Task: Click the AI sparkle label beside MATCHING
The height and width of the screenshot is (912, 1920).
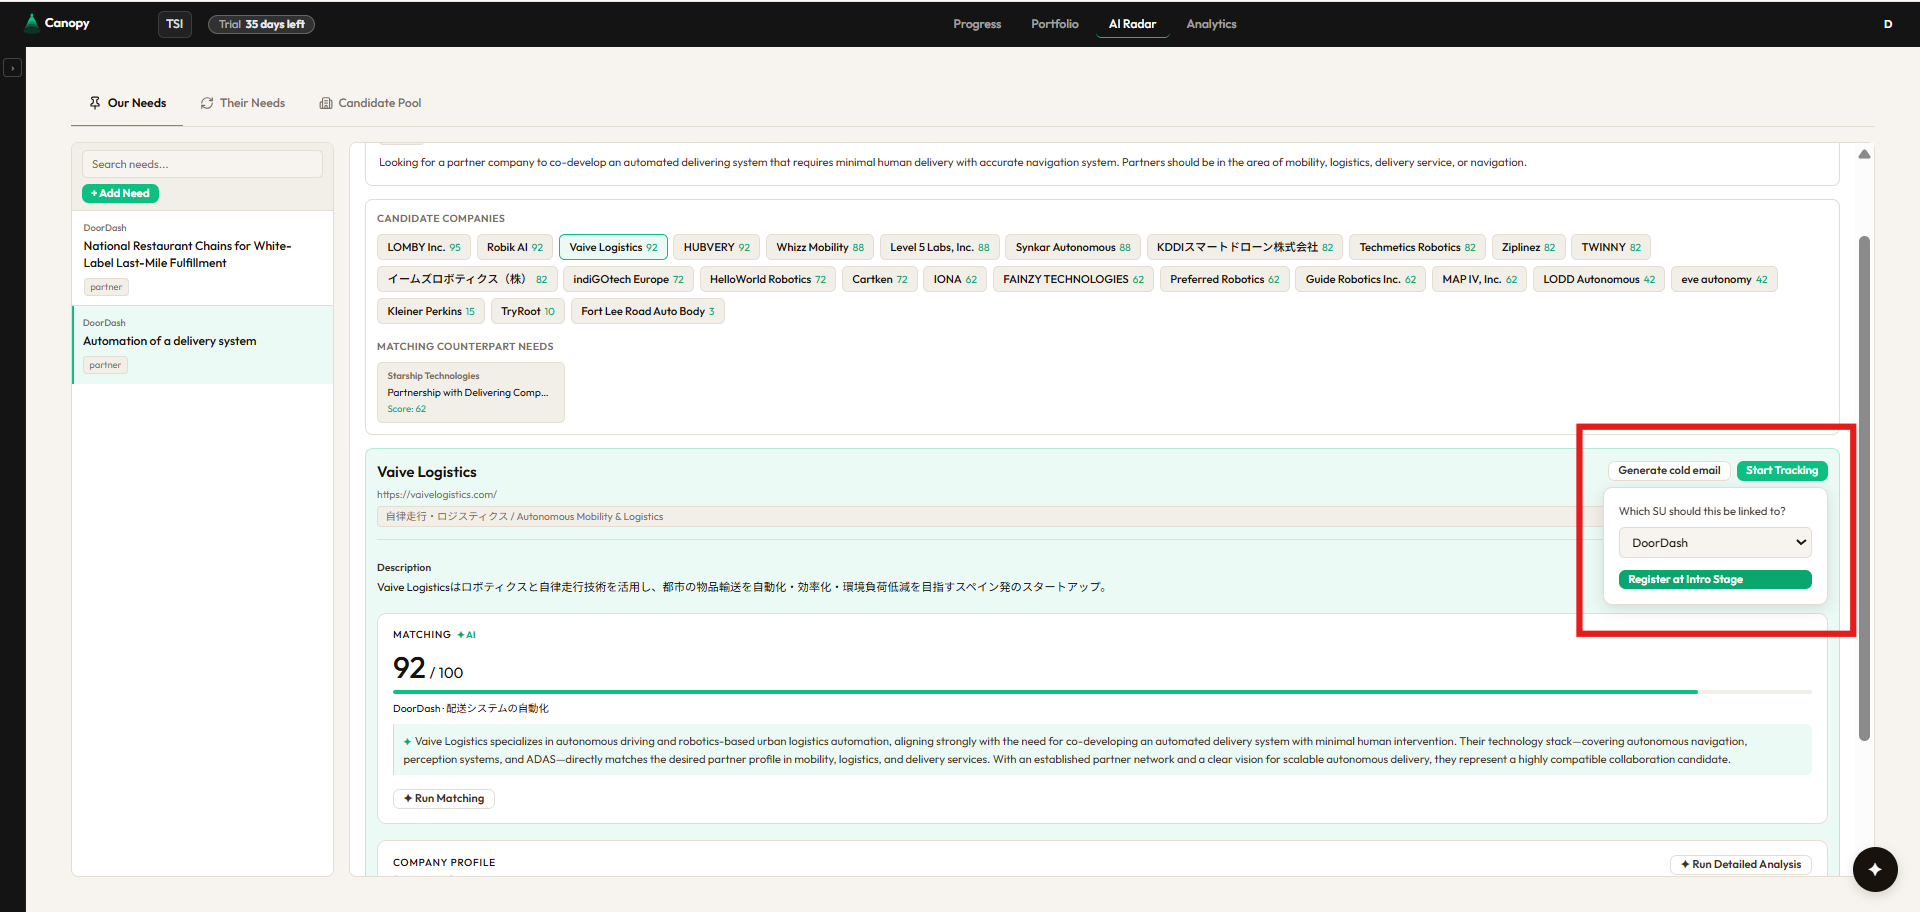Action: (x=467, y=635)
